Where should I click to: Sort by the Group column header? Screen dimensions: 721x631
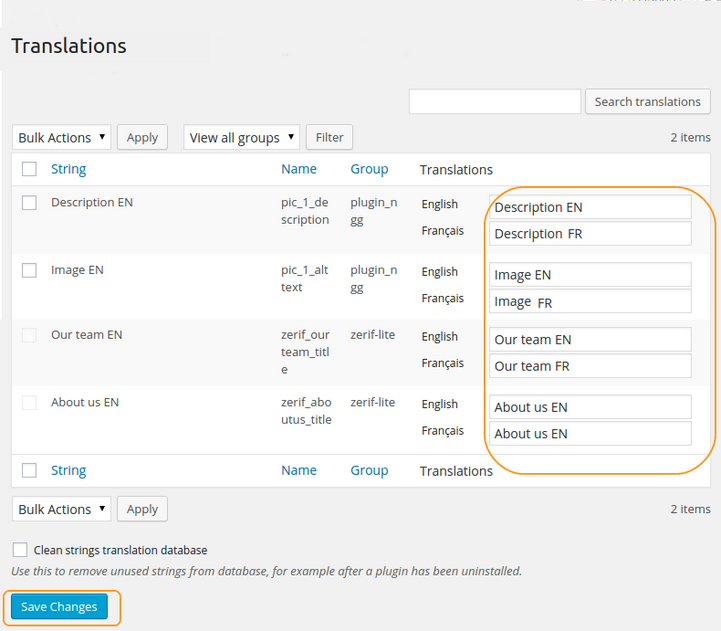[x=369, y=169]
